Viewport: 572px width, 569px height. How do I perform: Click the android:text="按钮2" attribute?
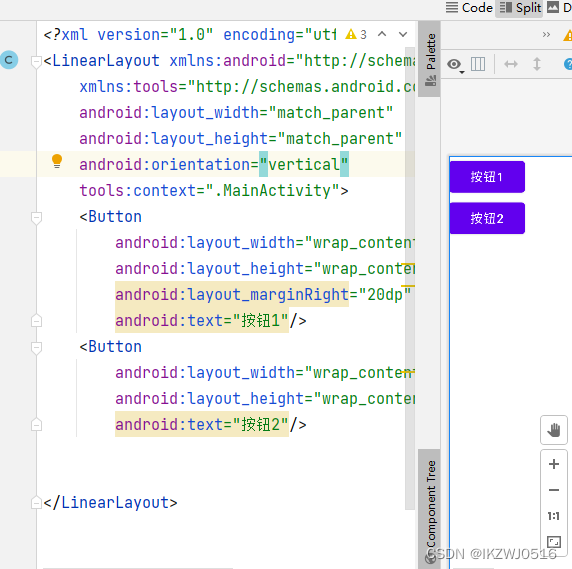pyautogui.click(x=202, y=424)
